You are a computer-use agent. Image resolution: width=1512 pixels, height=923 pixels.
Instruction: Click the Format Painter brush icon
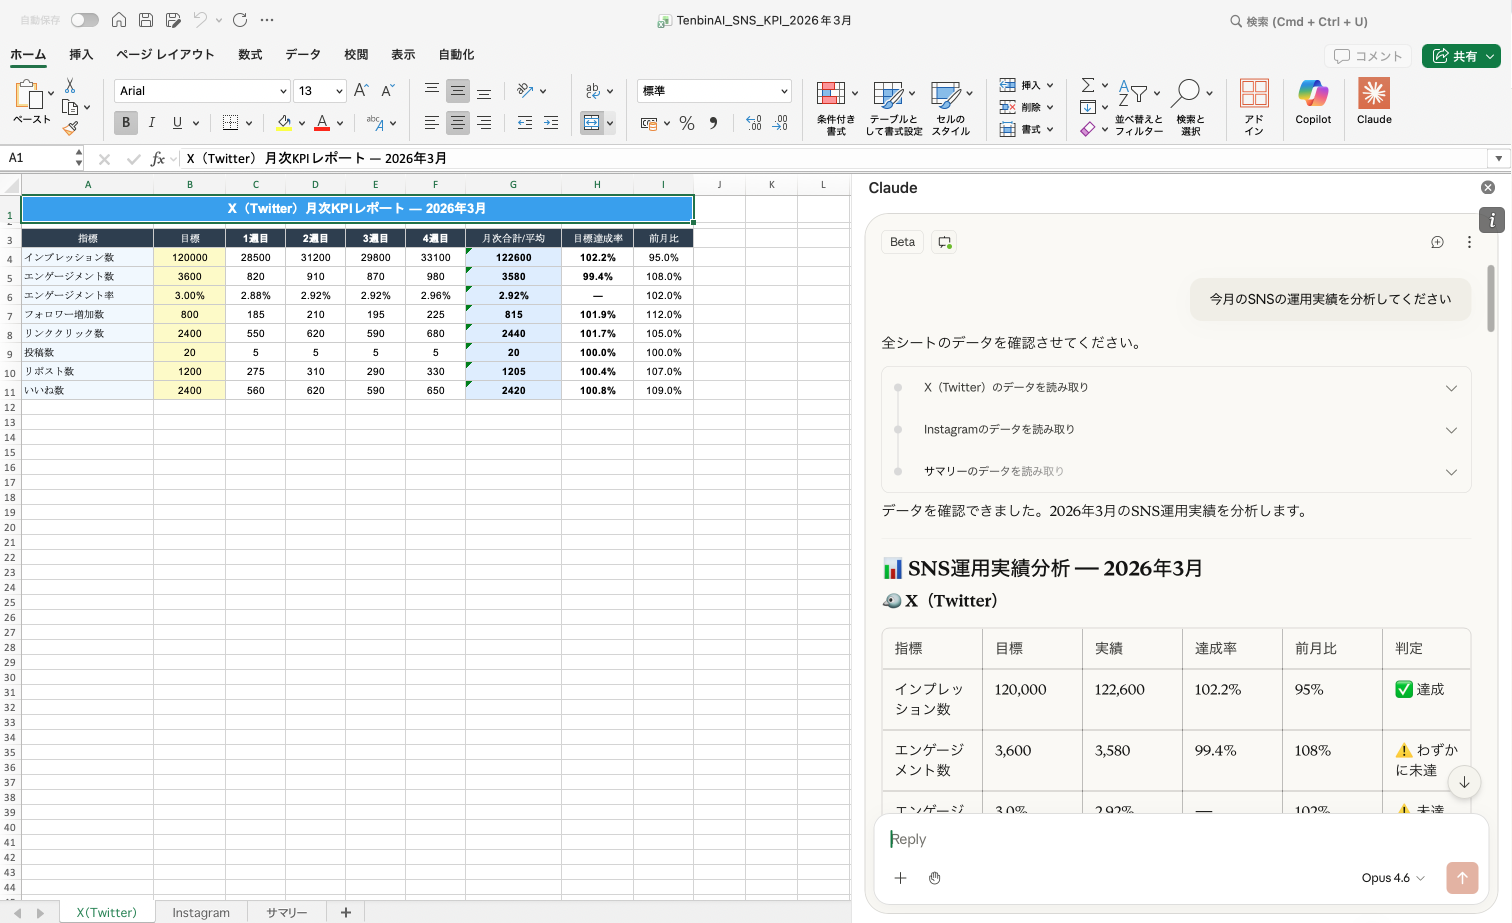point(70,128)
